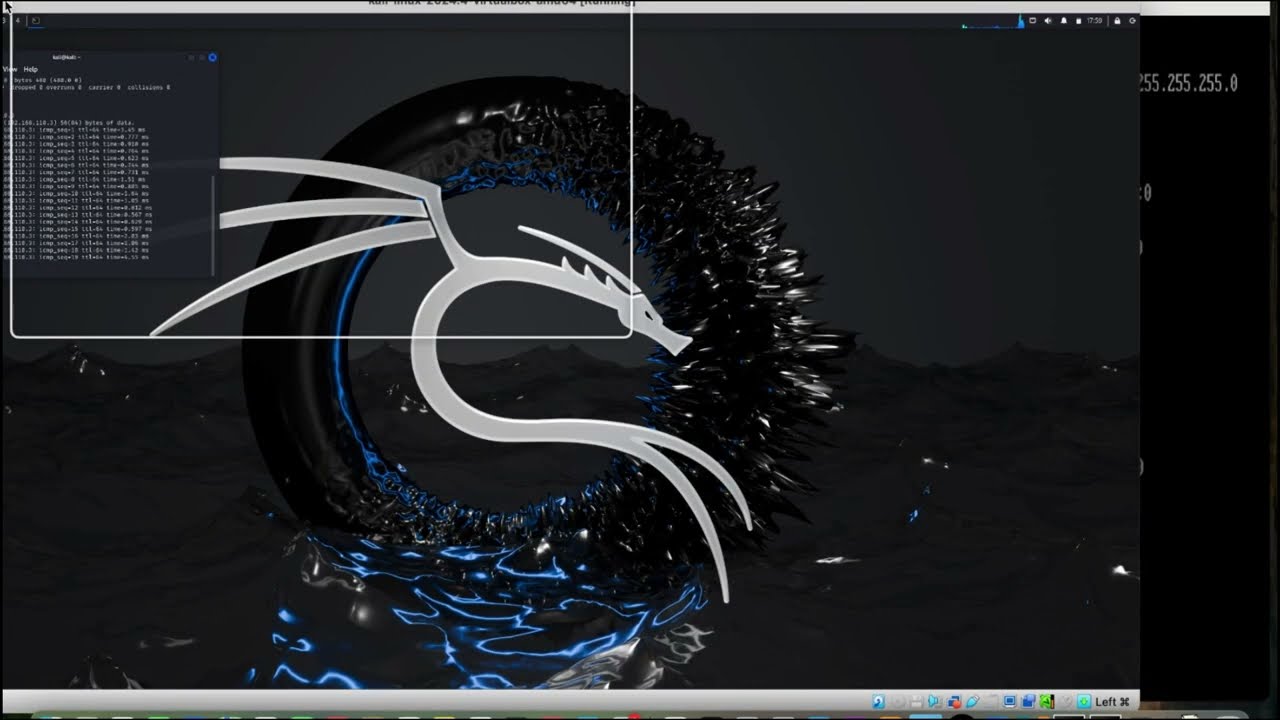Click the Kali panel battery clipboard icon
Image resolution: width=1280 pixels, height=720 pixels.
pyautogui.click(x=1079, y=21)
